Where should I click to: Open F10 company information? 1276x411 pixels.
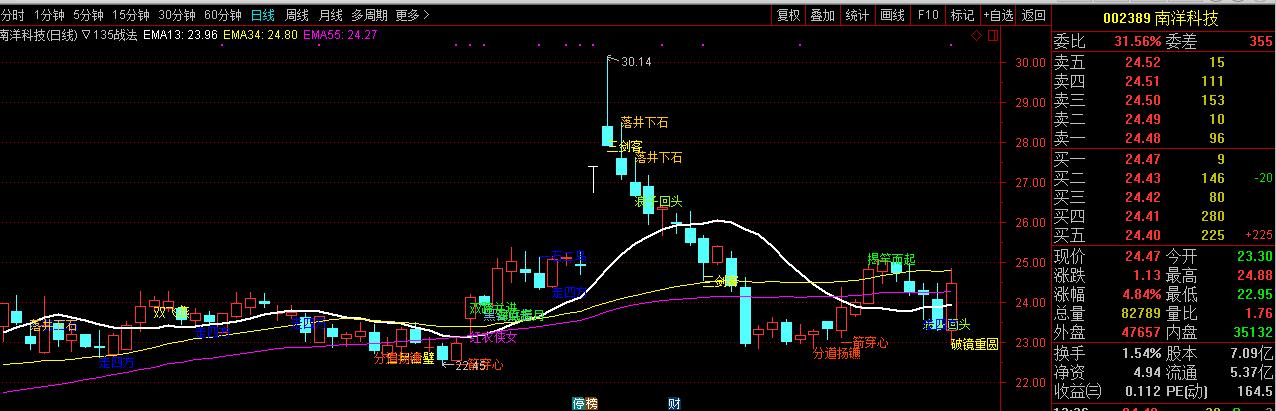coord(928,15)
